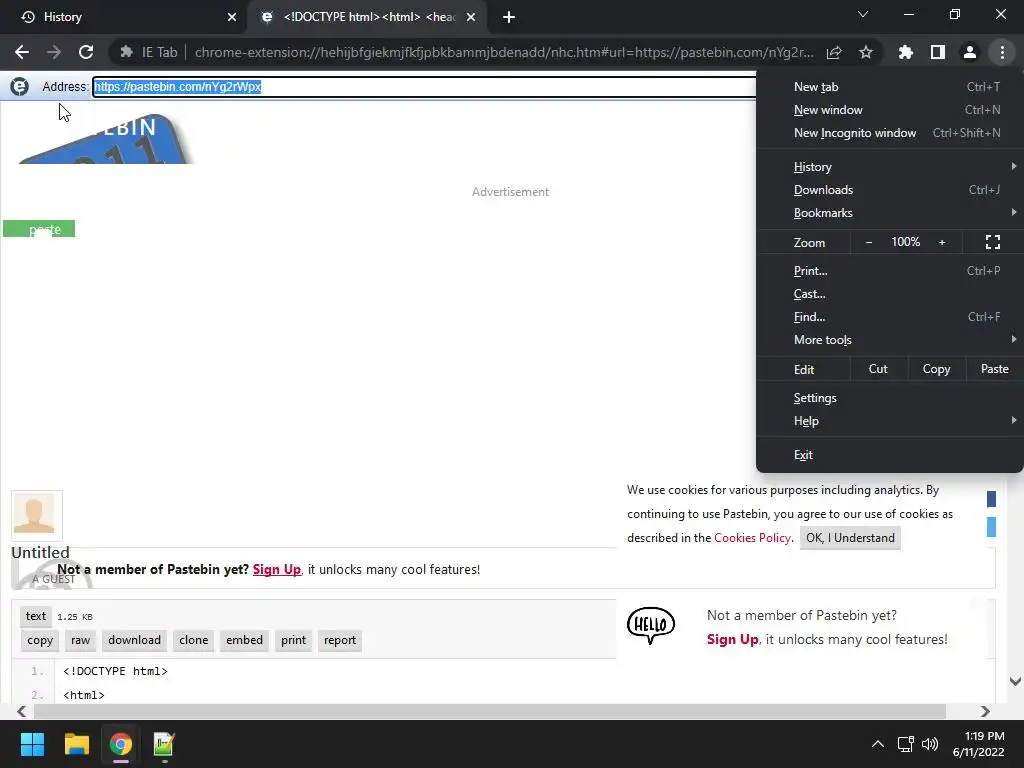Open a new tab with the plus button
This screenshot has width=1024, height=768.
pos(509,17)
